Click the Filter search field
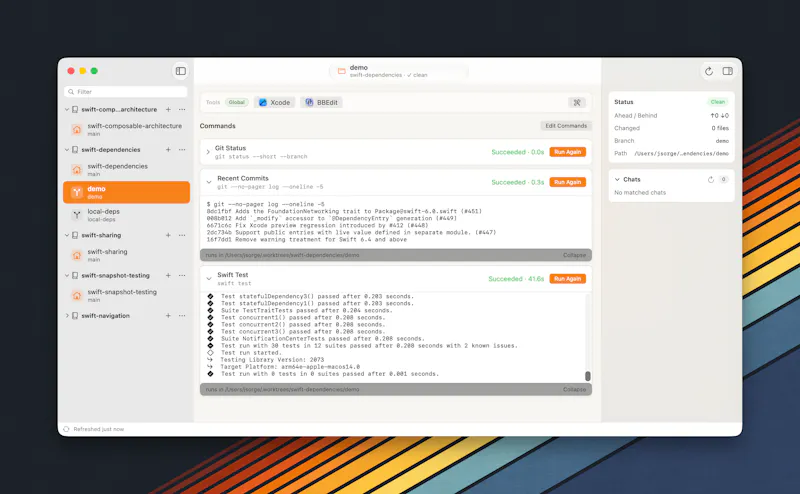 [x=126, y=92]
